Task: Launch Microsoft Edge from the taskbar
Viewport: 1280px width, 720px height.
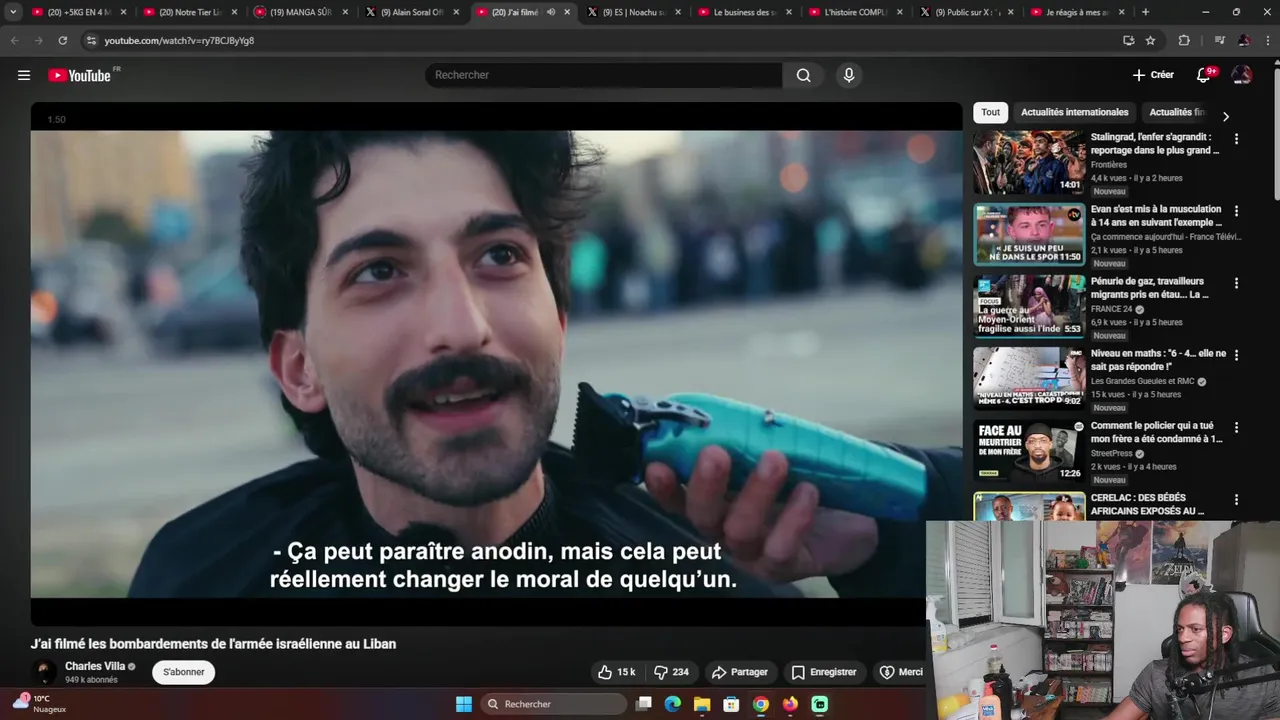Action: (673, 704)
